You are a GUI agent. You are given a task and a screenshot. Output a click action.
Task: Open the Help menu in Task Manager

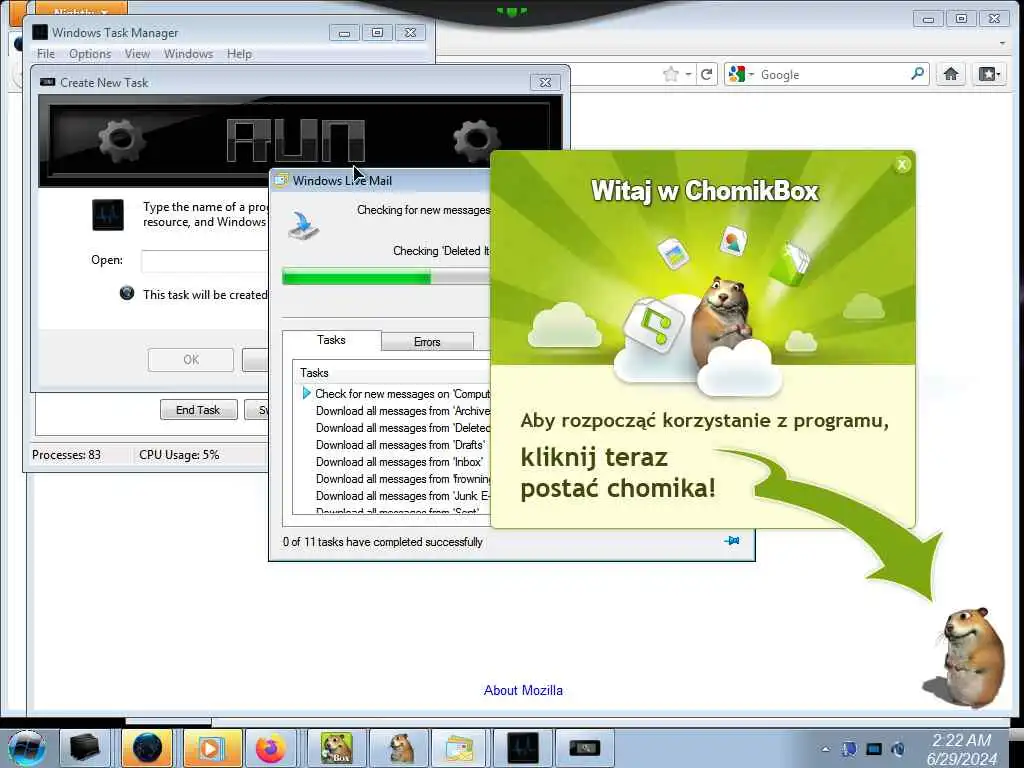[239, 54]
